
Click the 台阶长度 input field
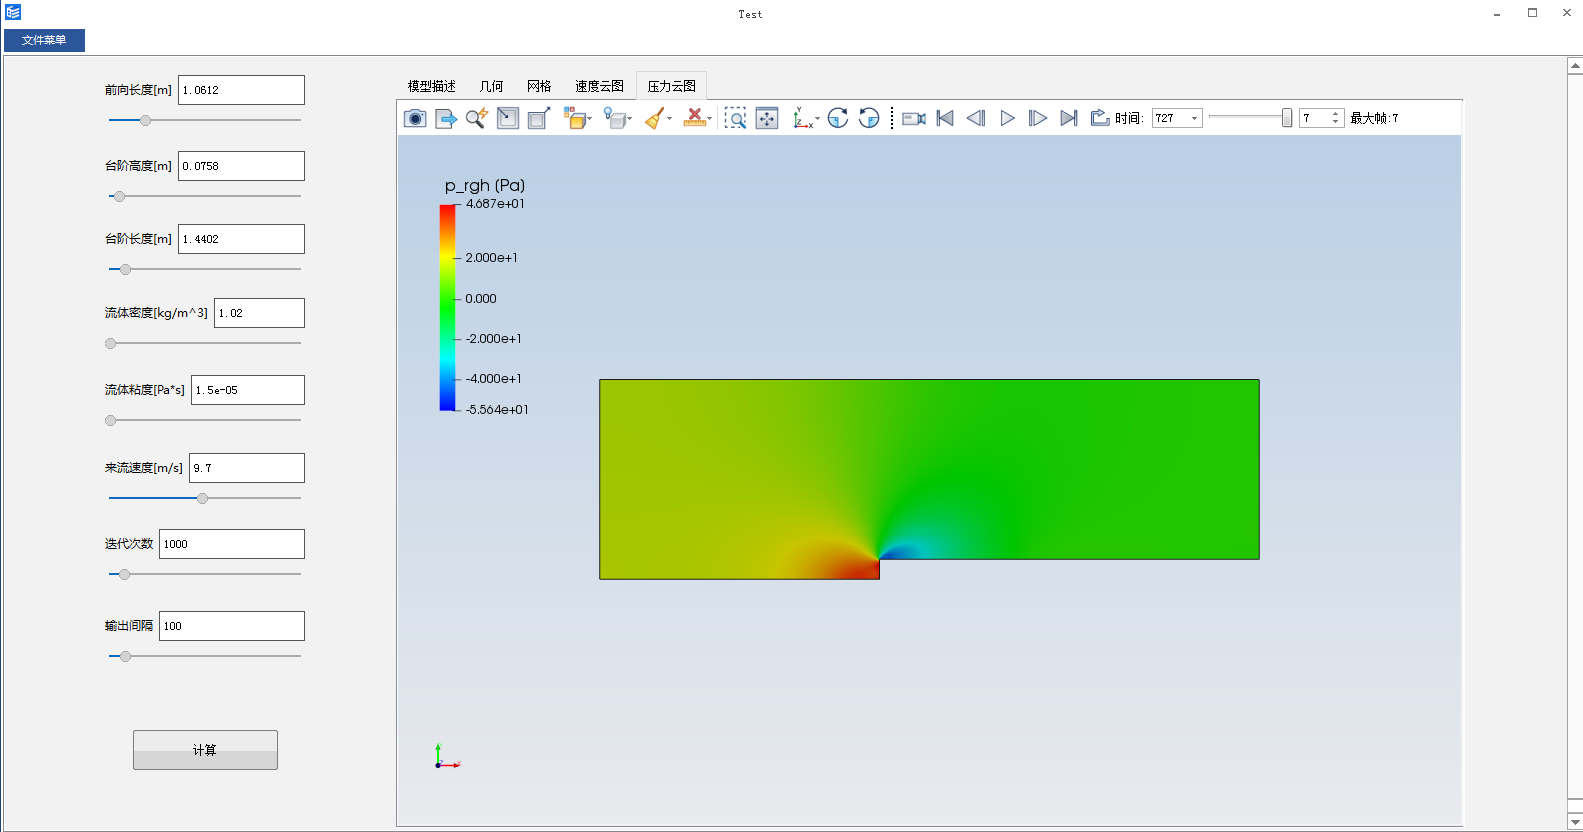point(241,239)
